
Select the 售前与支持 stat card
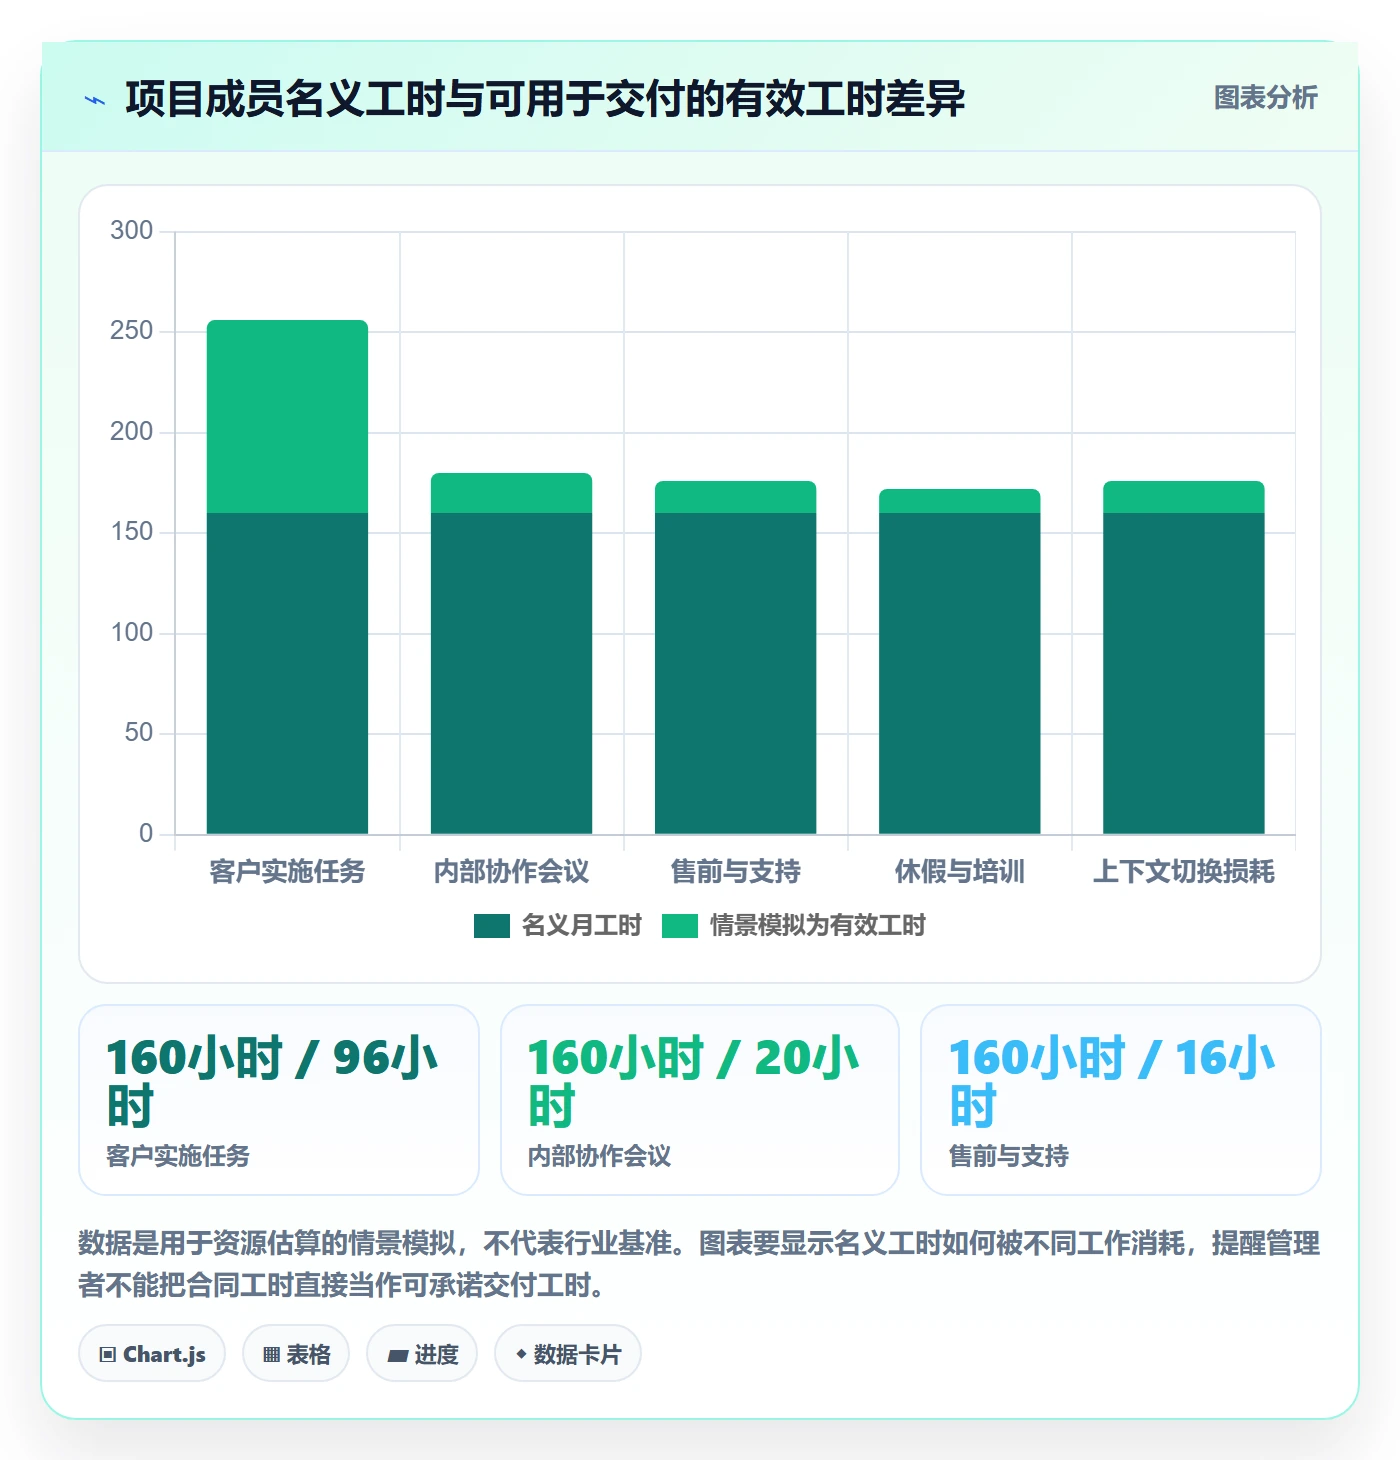pos(1121,1100)
